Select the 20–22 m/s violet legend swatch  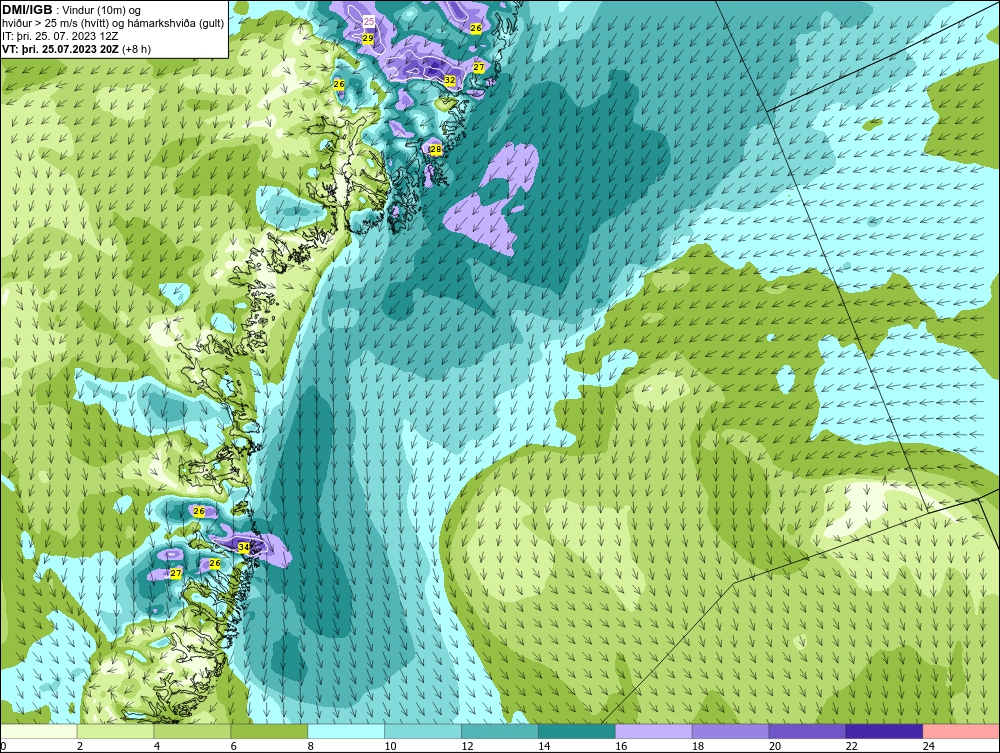pyautogui.click(x=807, y=731)
